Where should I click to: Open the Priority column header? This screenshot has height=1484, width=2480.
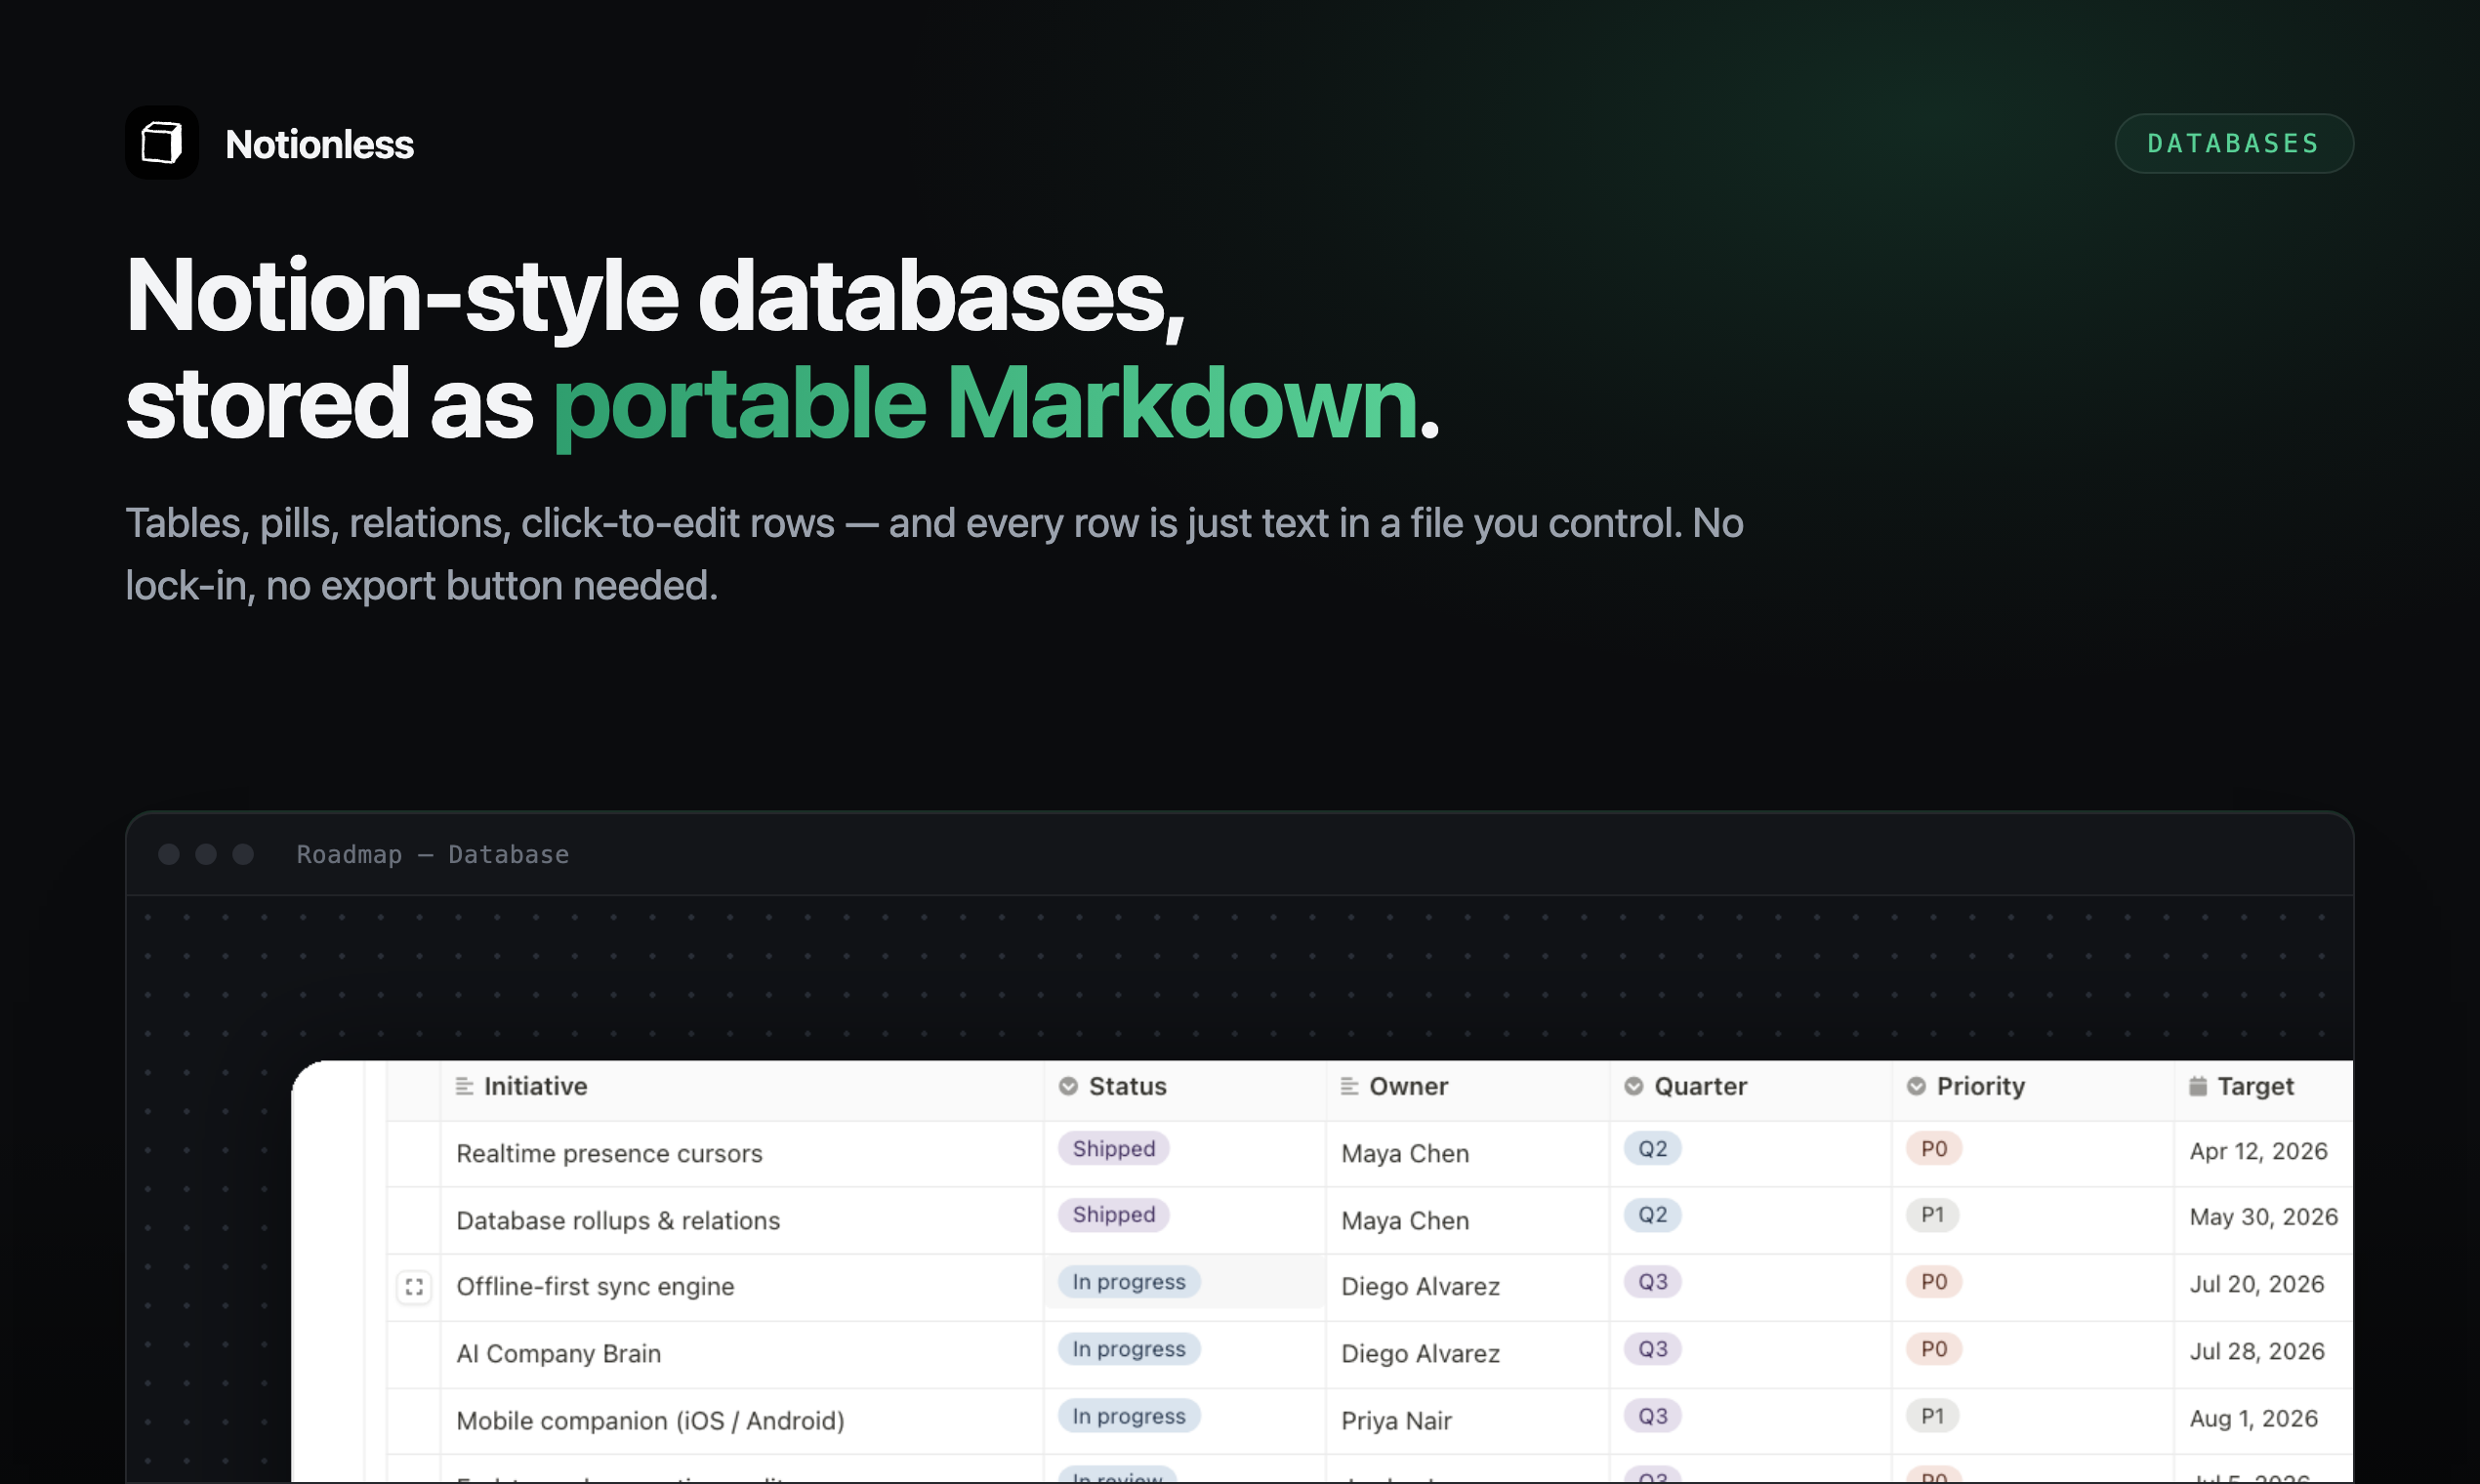pos(2032,1090)
